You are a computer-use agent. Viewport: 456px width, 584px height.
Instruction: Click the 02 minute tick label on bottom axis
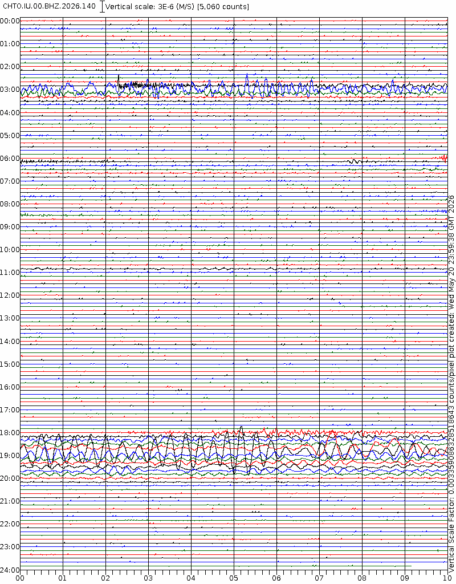point(105,579)
